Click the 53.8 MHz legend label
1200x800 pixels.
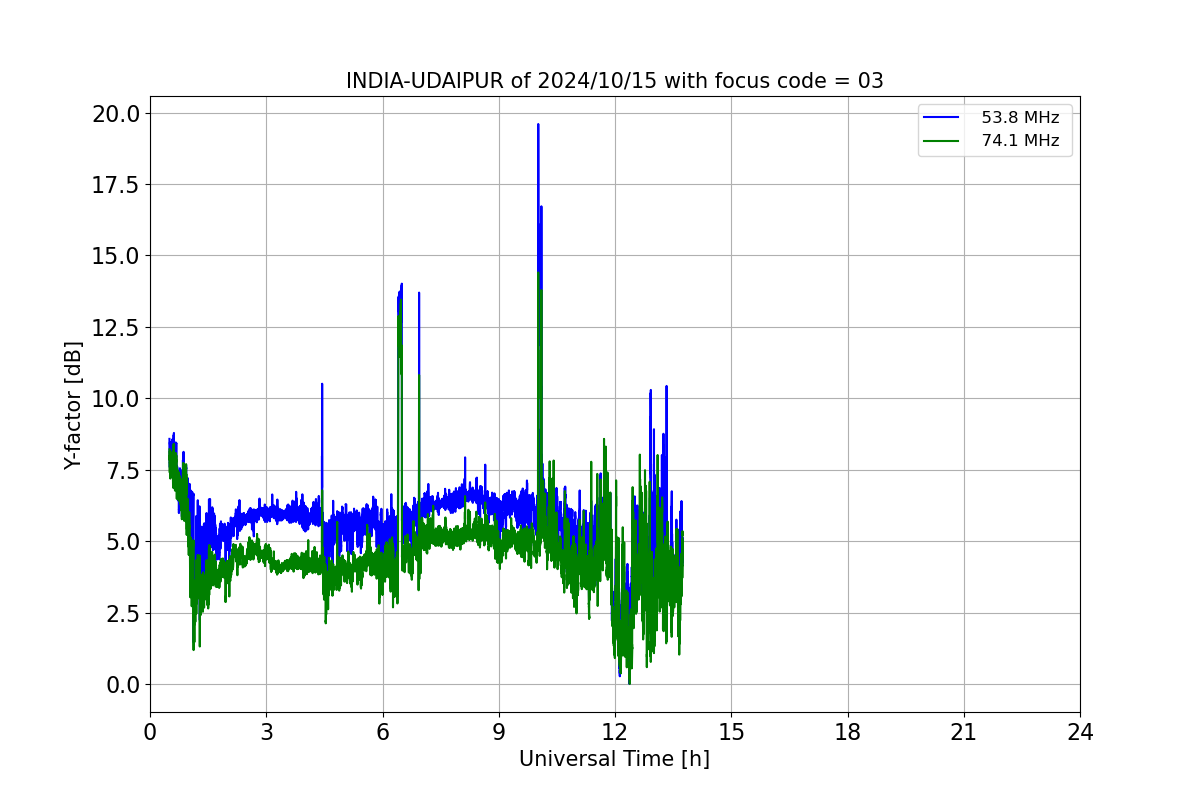[x=1020, y=118]
